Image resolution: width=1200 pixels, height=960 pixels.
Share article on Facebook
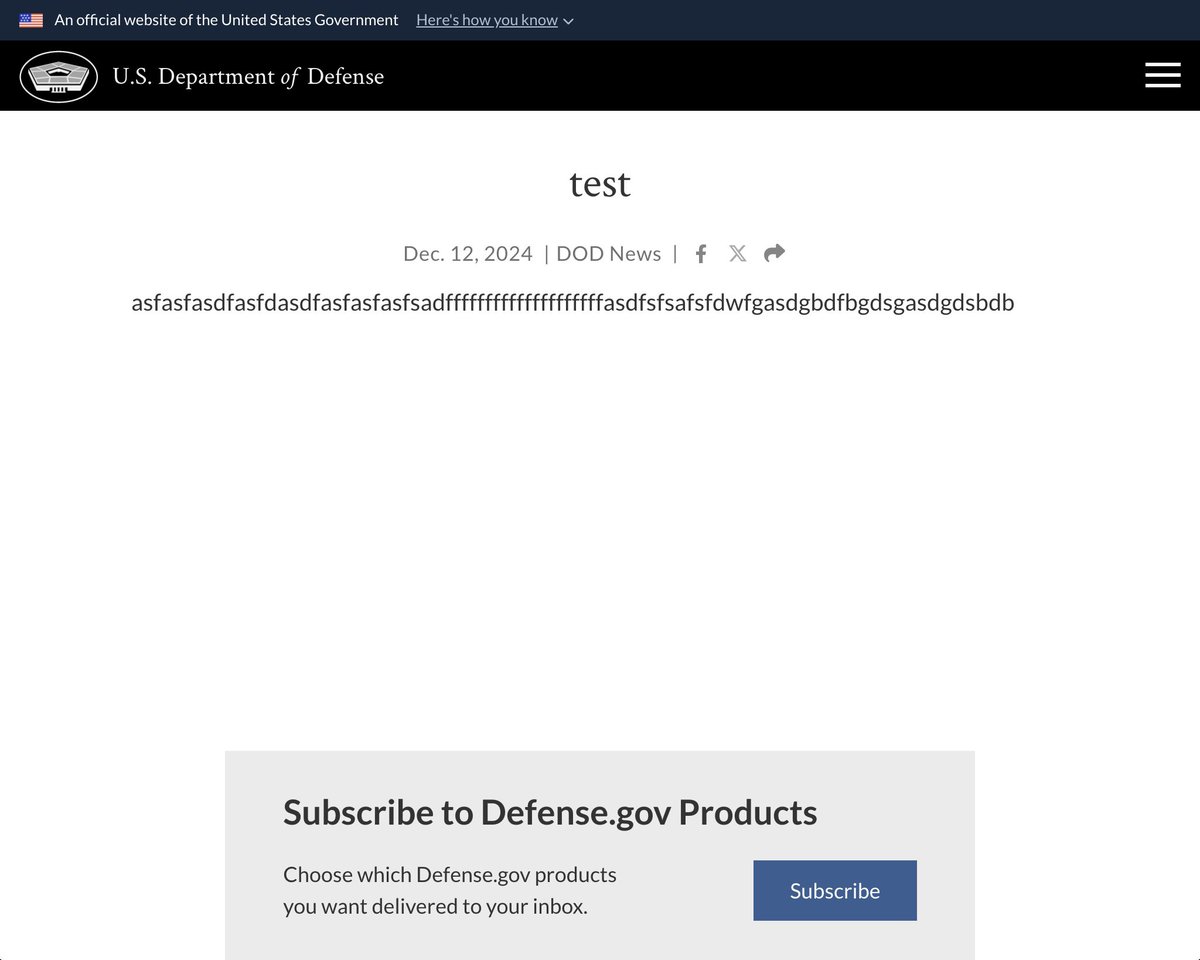click(701, 254)
